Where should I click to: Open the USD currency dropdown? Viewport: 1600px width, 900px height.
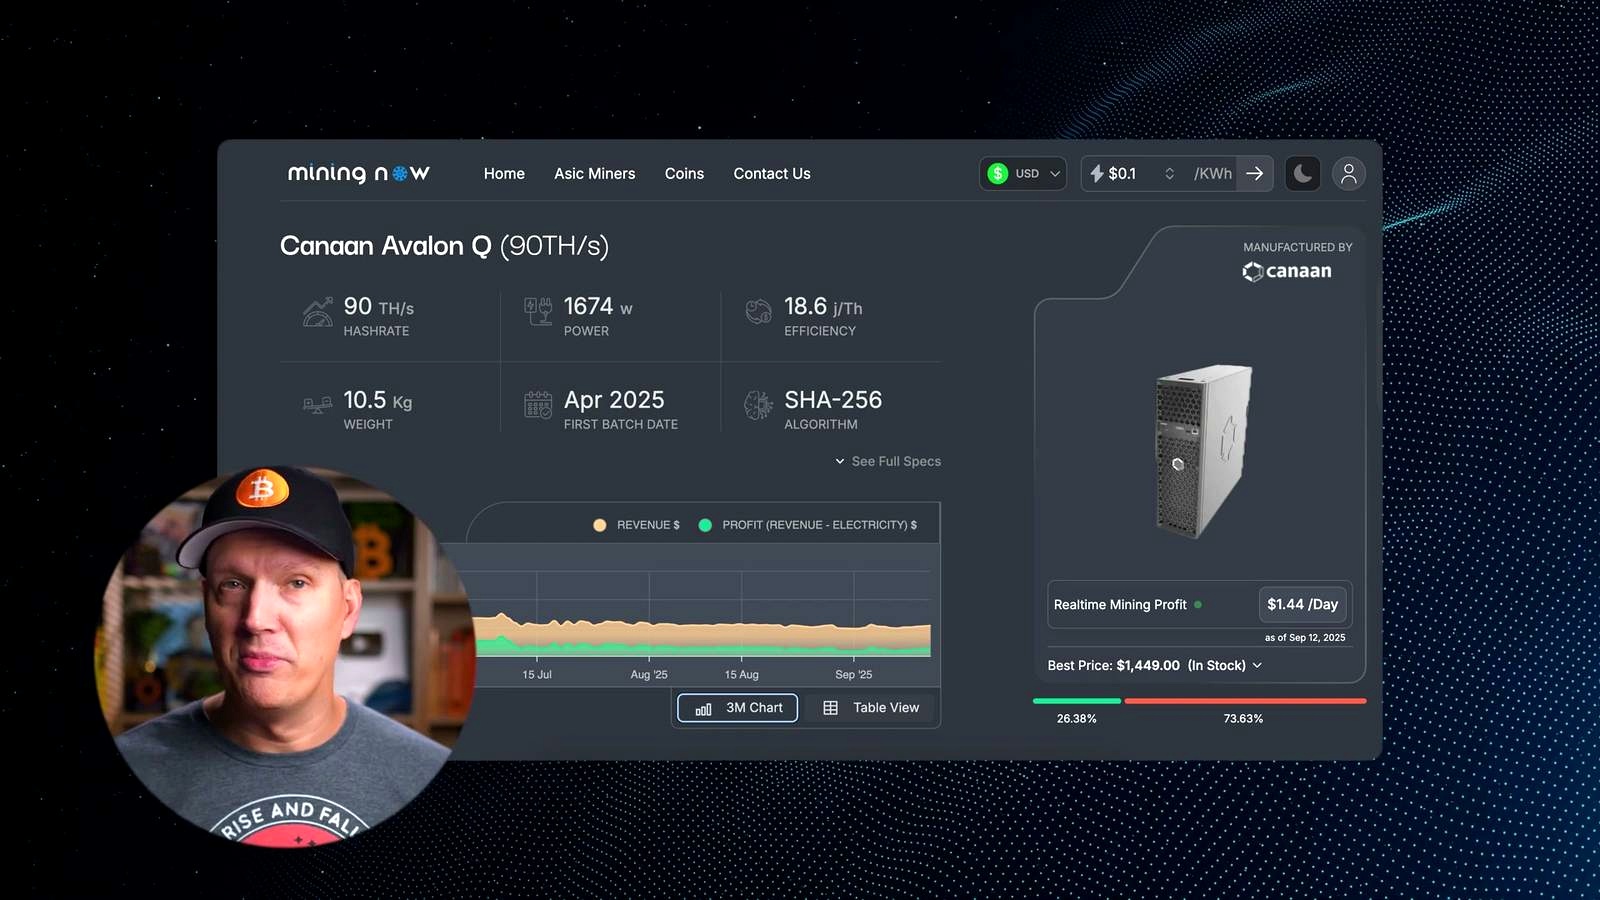[1023, 173]
